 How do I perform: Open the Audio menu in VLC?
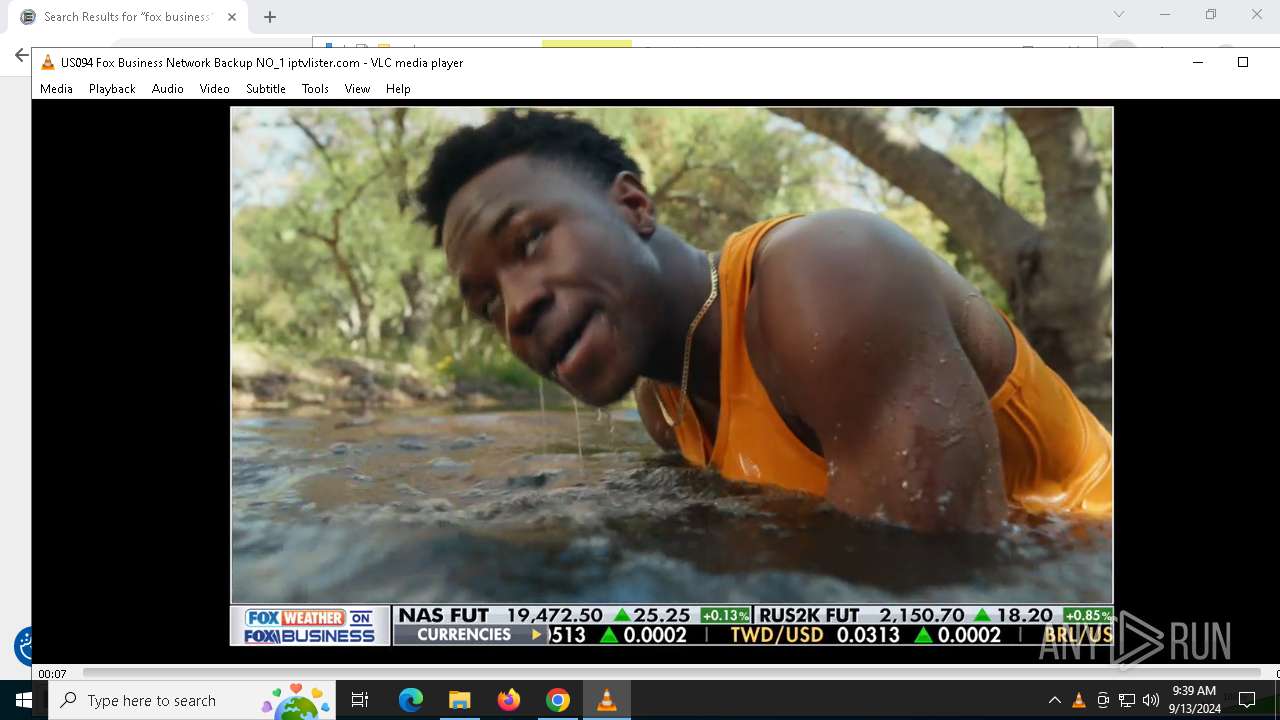point(167,89)
